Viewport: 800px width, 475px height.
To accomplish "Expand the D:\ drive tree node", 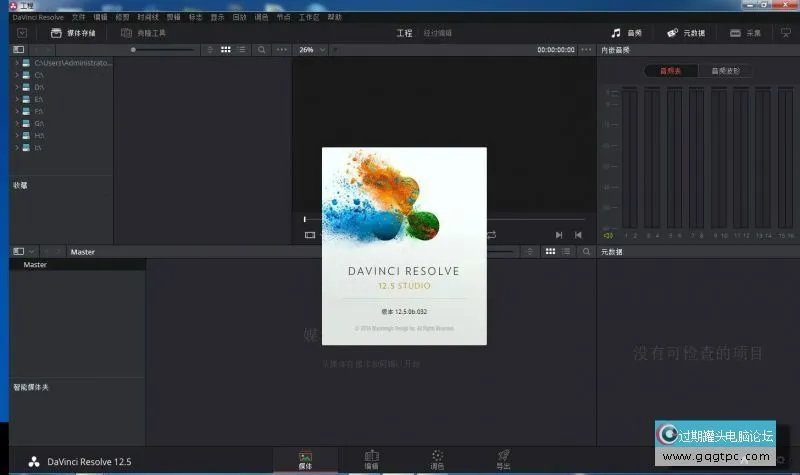I will point(17,87).
